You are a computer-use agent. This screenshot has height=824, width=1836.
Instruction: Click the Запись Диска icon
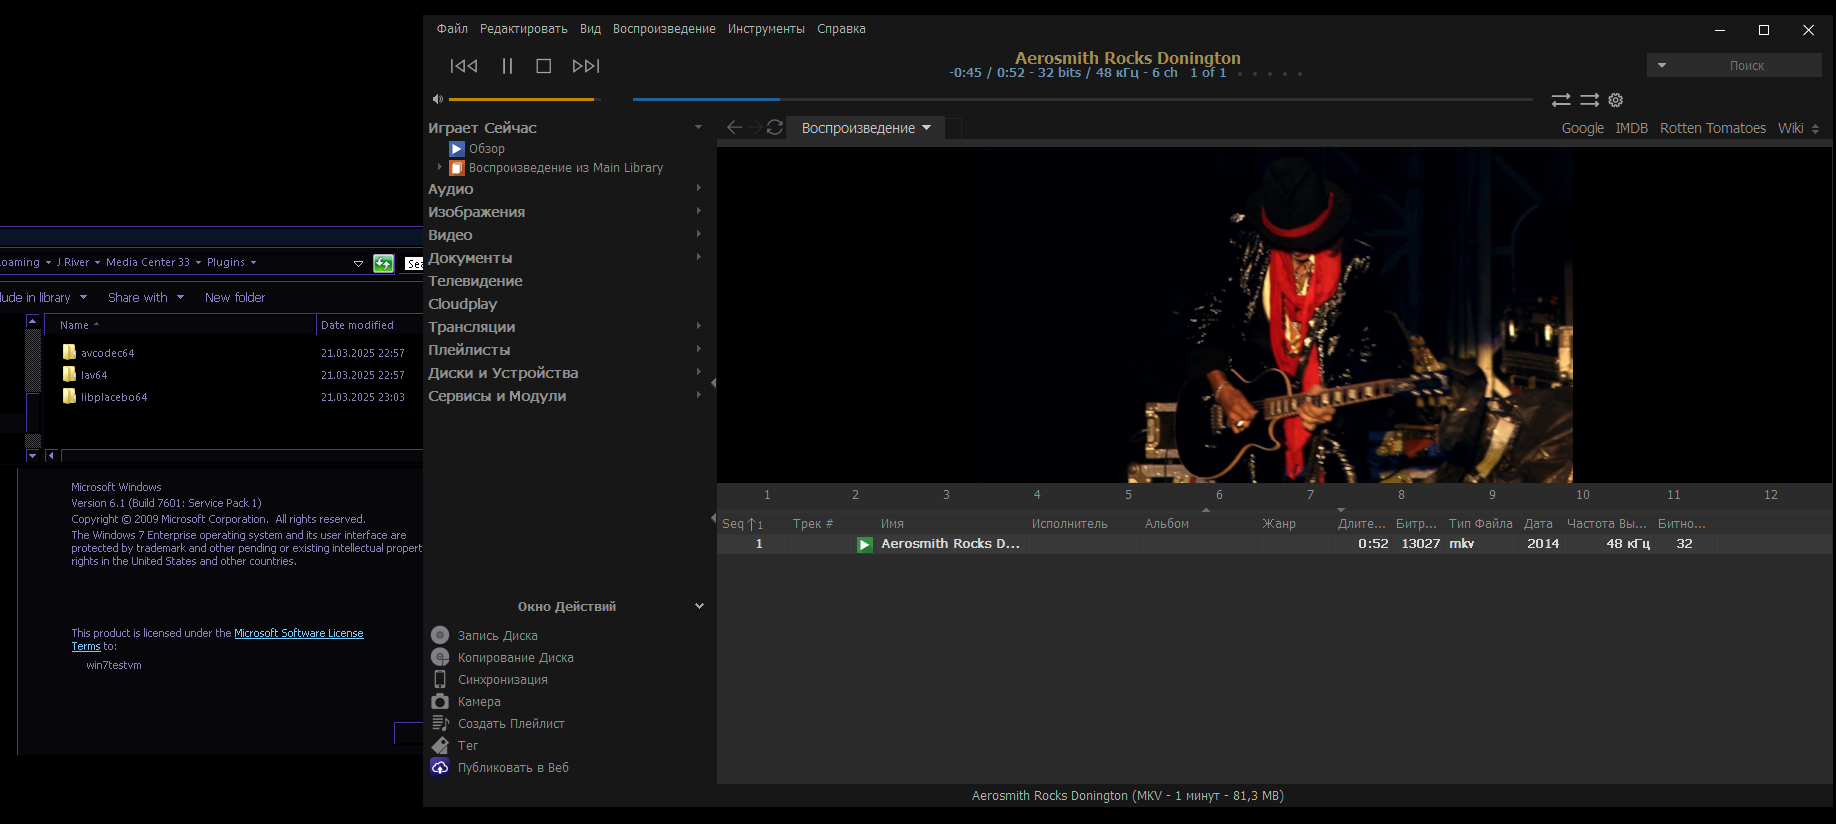(x=440, y=635)
